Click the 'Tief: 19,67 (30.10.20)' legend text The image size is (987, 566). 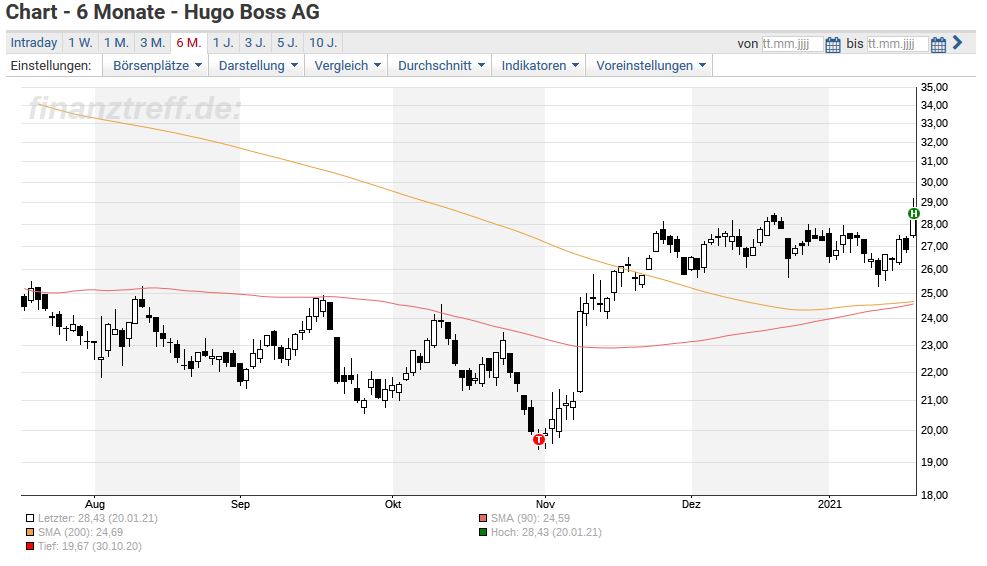click(x=89, y=546)
